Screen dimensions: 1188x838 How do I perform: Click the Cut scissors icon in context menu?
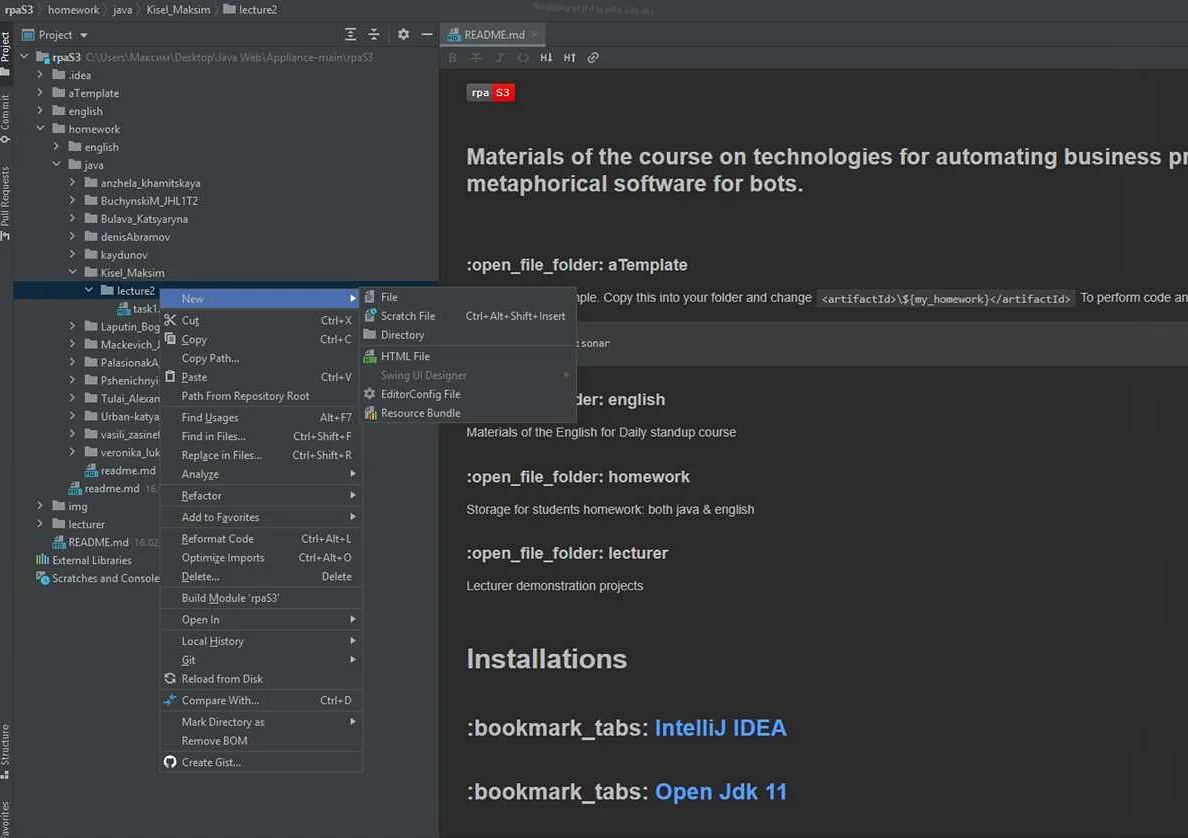click(x=170, y=320)
